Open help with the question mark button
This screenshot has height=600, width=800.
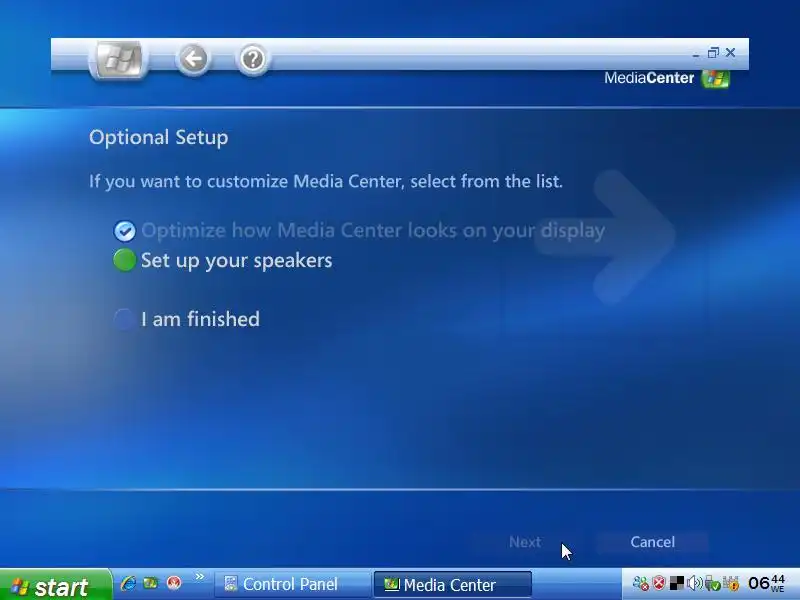point(252,59)
